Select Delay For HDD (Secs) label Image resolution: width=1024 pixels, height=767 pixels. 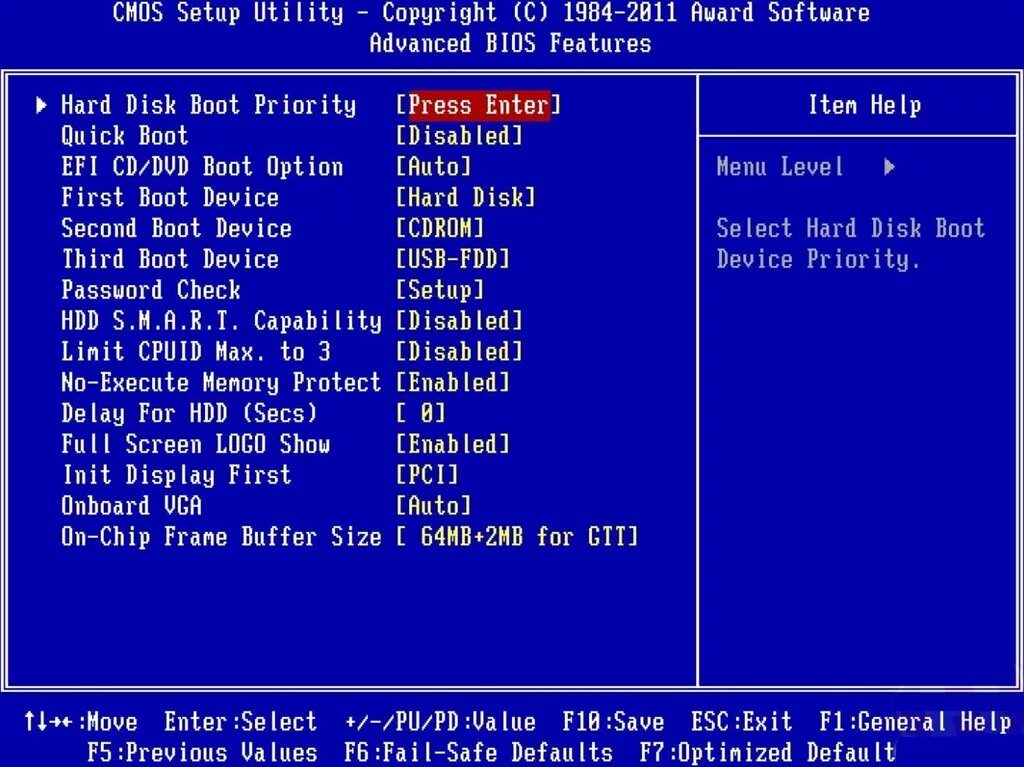click(189, 414)
